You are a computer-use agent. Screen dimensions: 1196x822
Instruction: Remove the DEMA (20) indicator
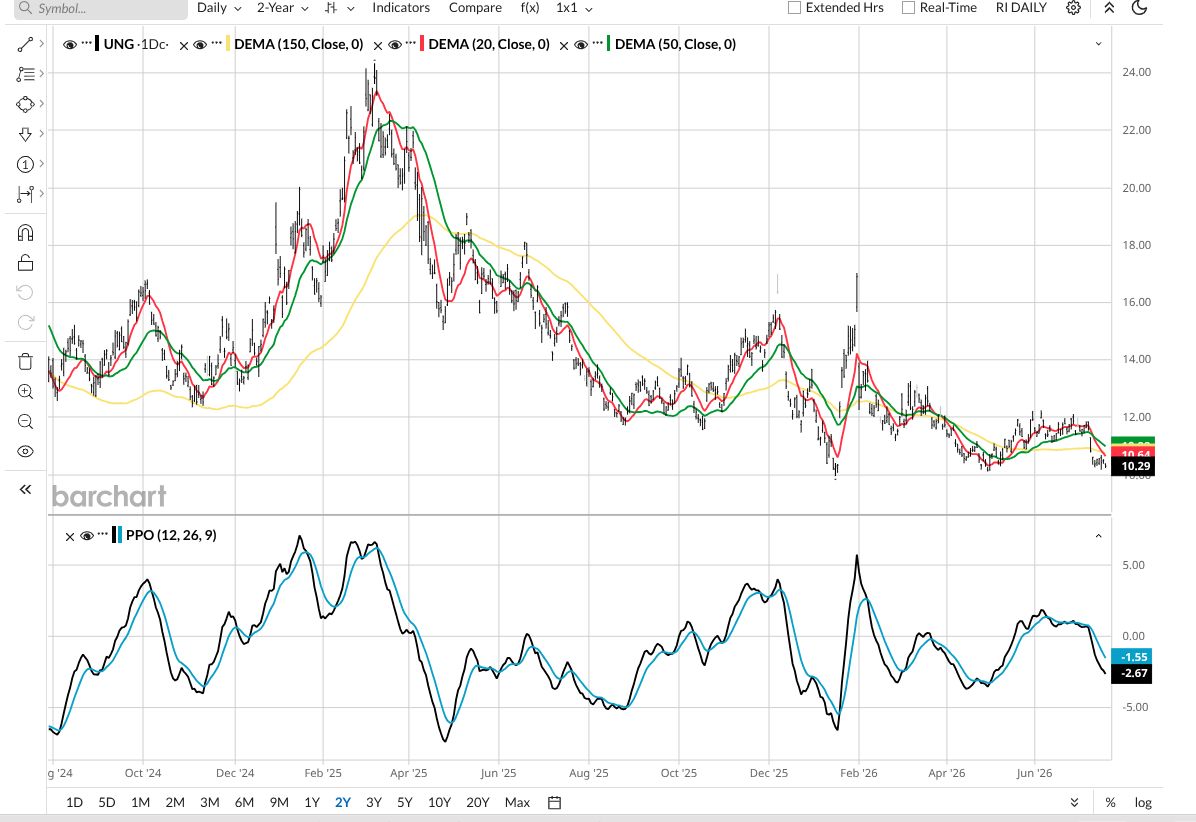[x=378, y=46]
